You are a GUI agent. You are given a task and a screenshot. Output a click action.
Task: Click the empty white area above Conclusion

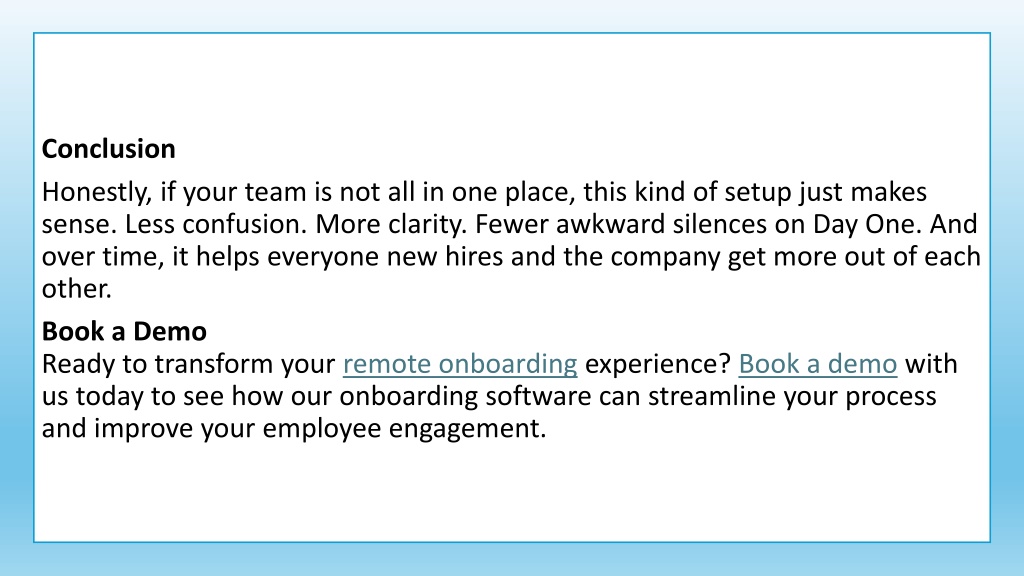pos(512,84)
